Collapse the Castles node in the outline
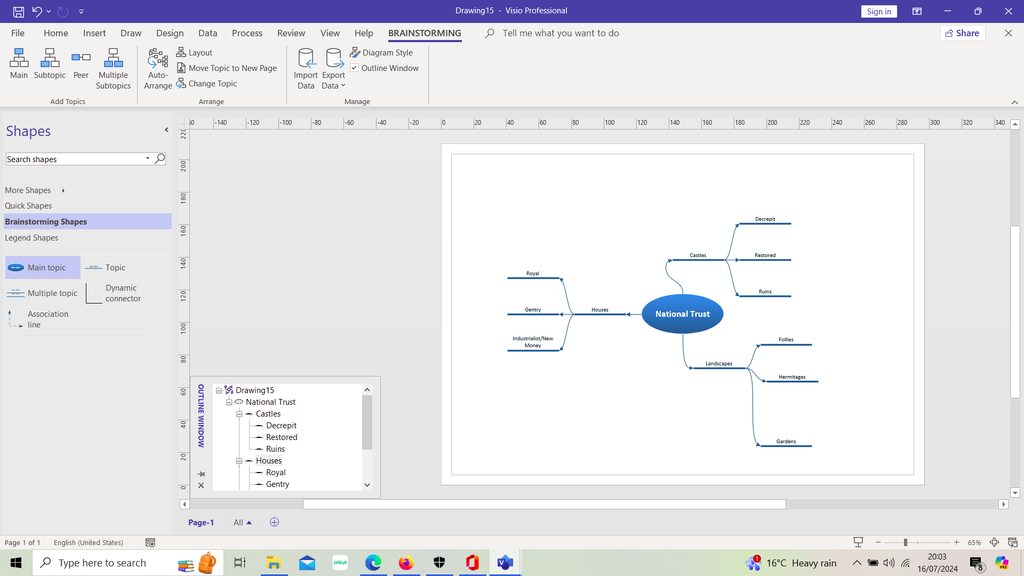The width and height of the screenshot is (1024, 576). pyautogui.click(x=239, y=414)
